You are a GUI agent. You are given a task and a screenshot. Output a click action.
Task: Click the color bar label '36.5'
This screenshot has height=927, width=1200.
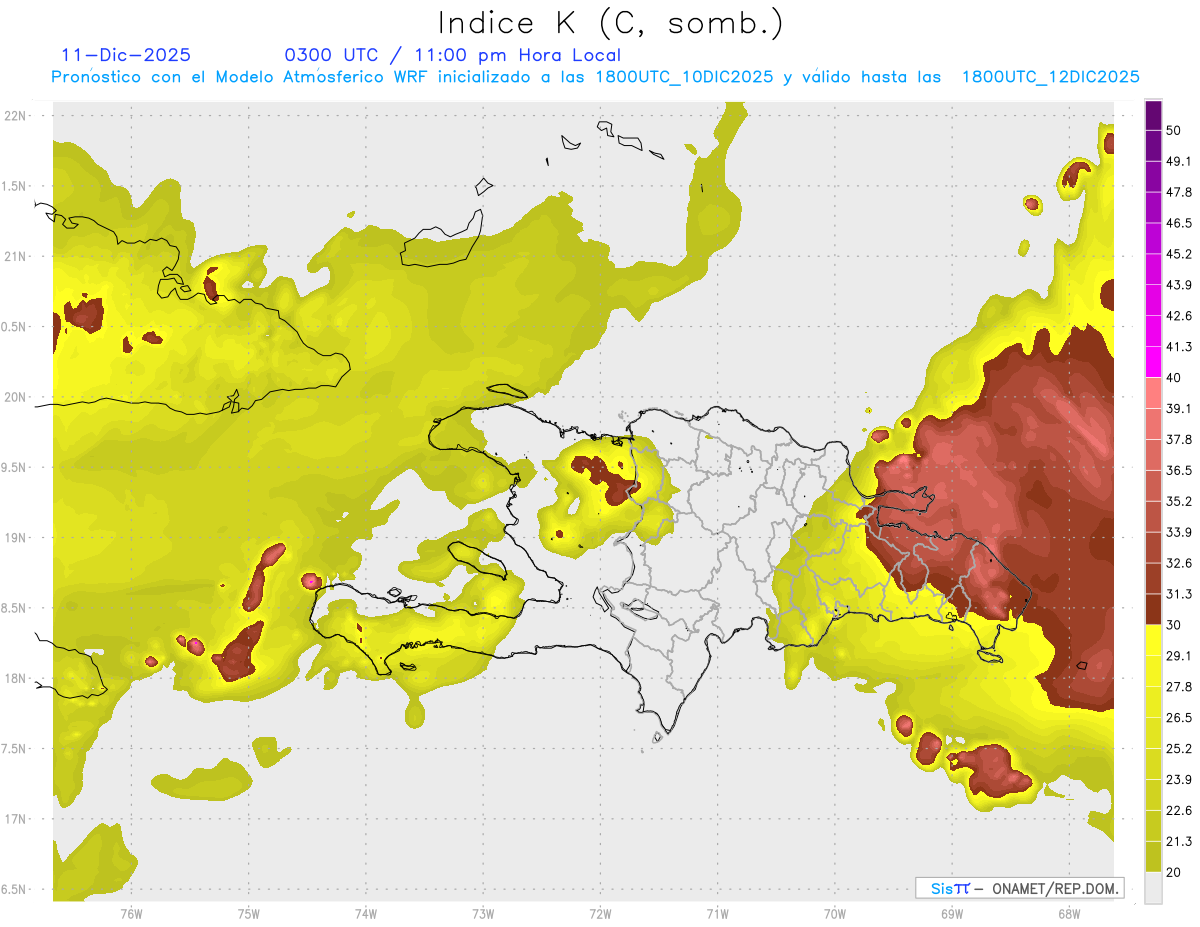(x=1179, y=470)
